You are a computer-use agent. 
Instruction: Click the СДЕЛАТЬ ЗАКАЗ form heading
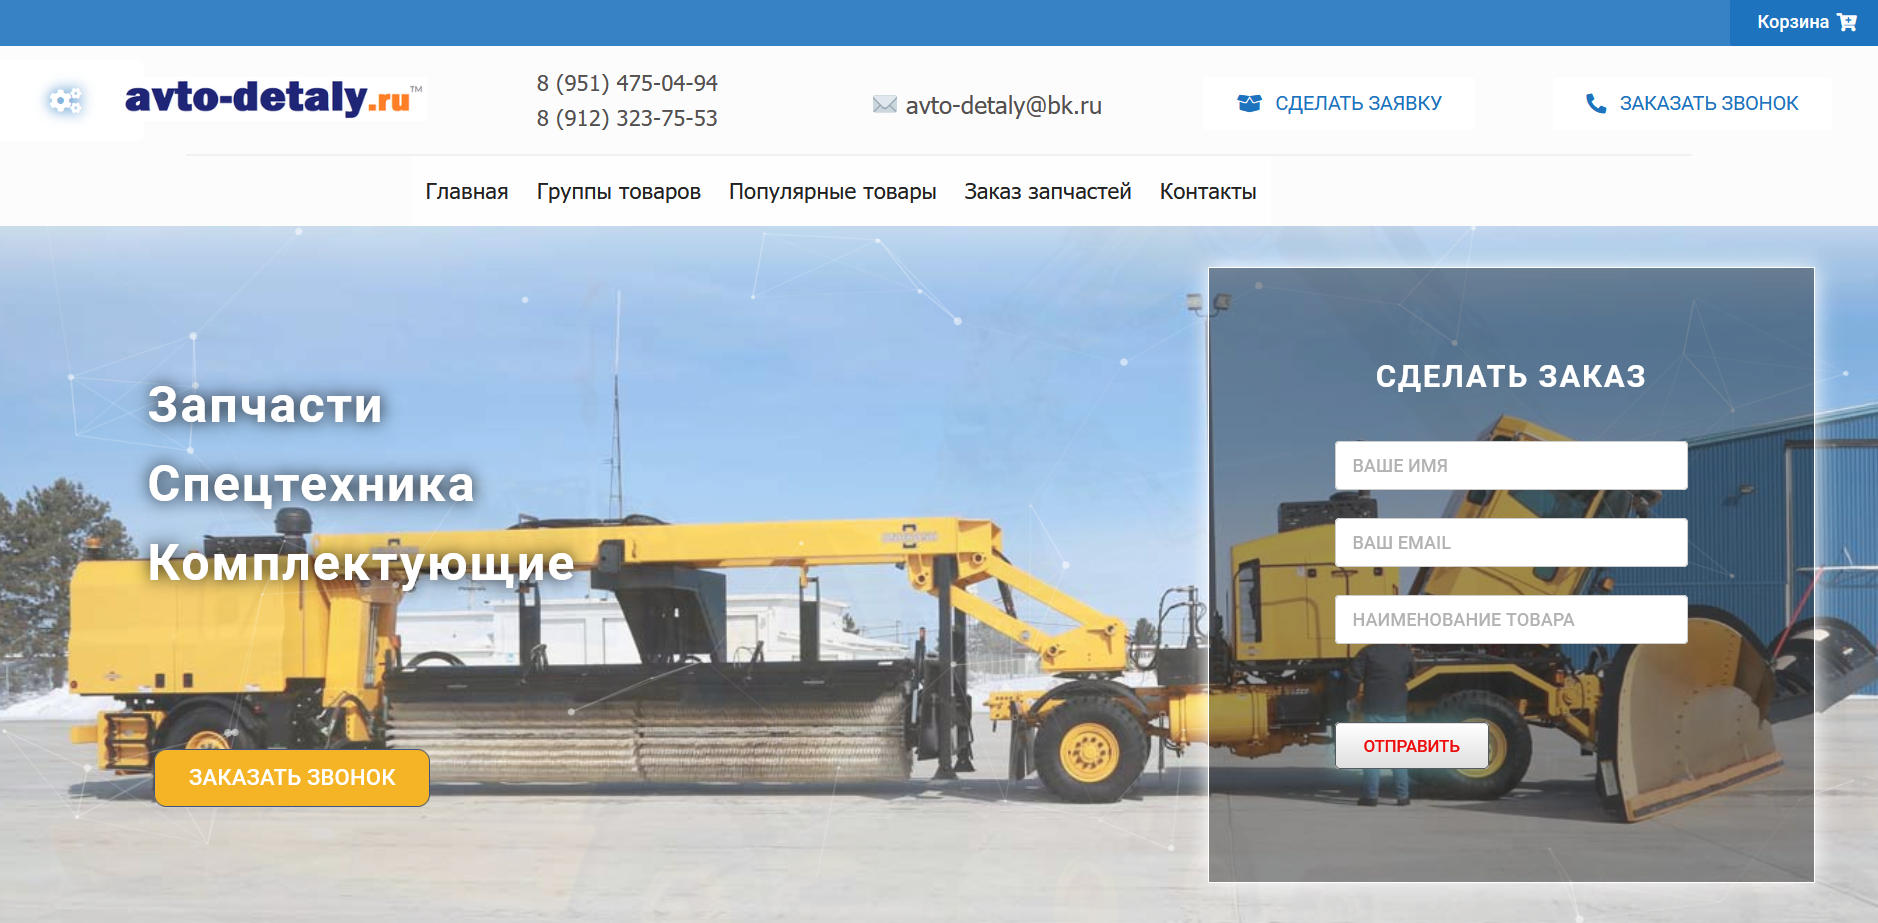click(x=1510, y=376)
